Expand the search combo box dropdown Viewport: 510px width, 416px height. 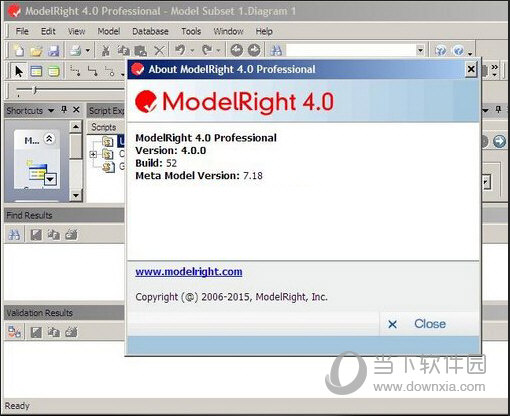(420, 50)
